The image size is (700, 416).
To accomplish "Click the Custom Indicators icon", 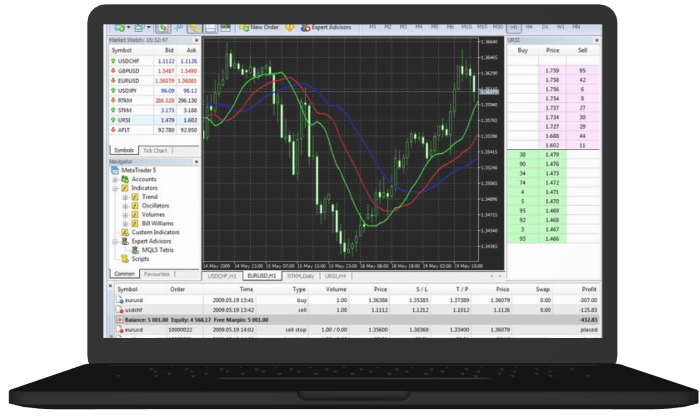I will 125,232.
